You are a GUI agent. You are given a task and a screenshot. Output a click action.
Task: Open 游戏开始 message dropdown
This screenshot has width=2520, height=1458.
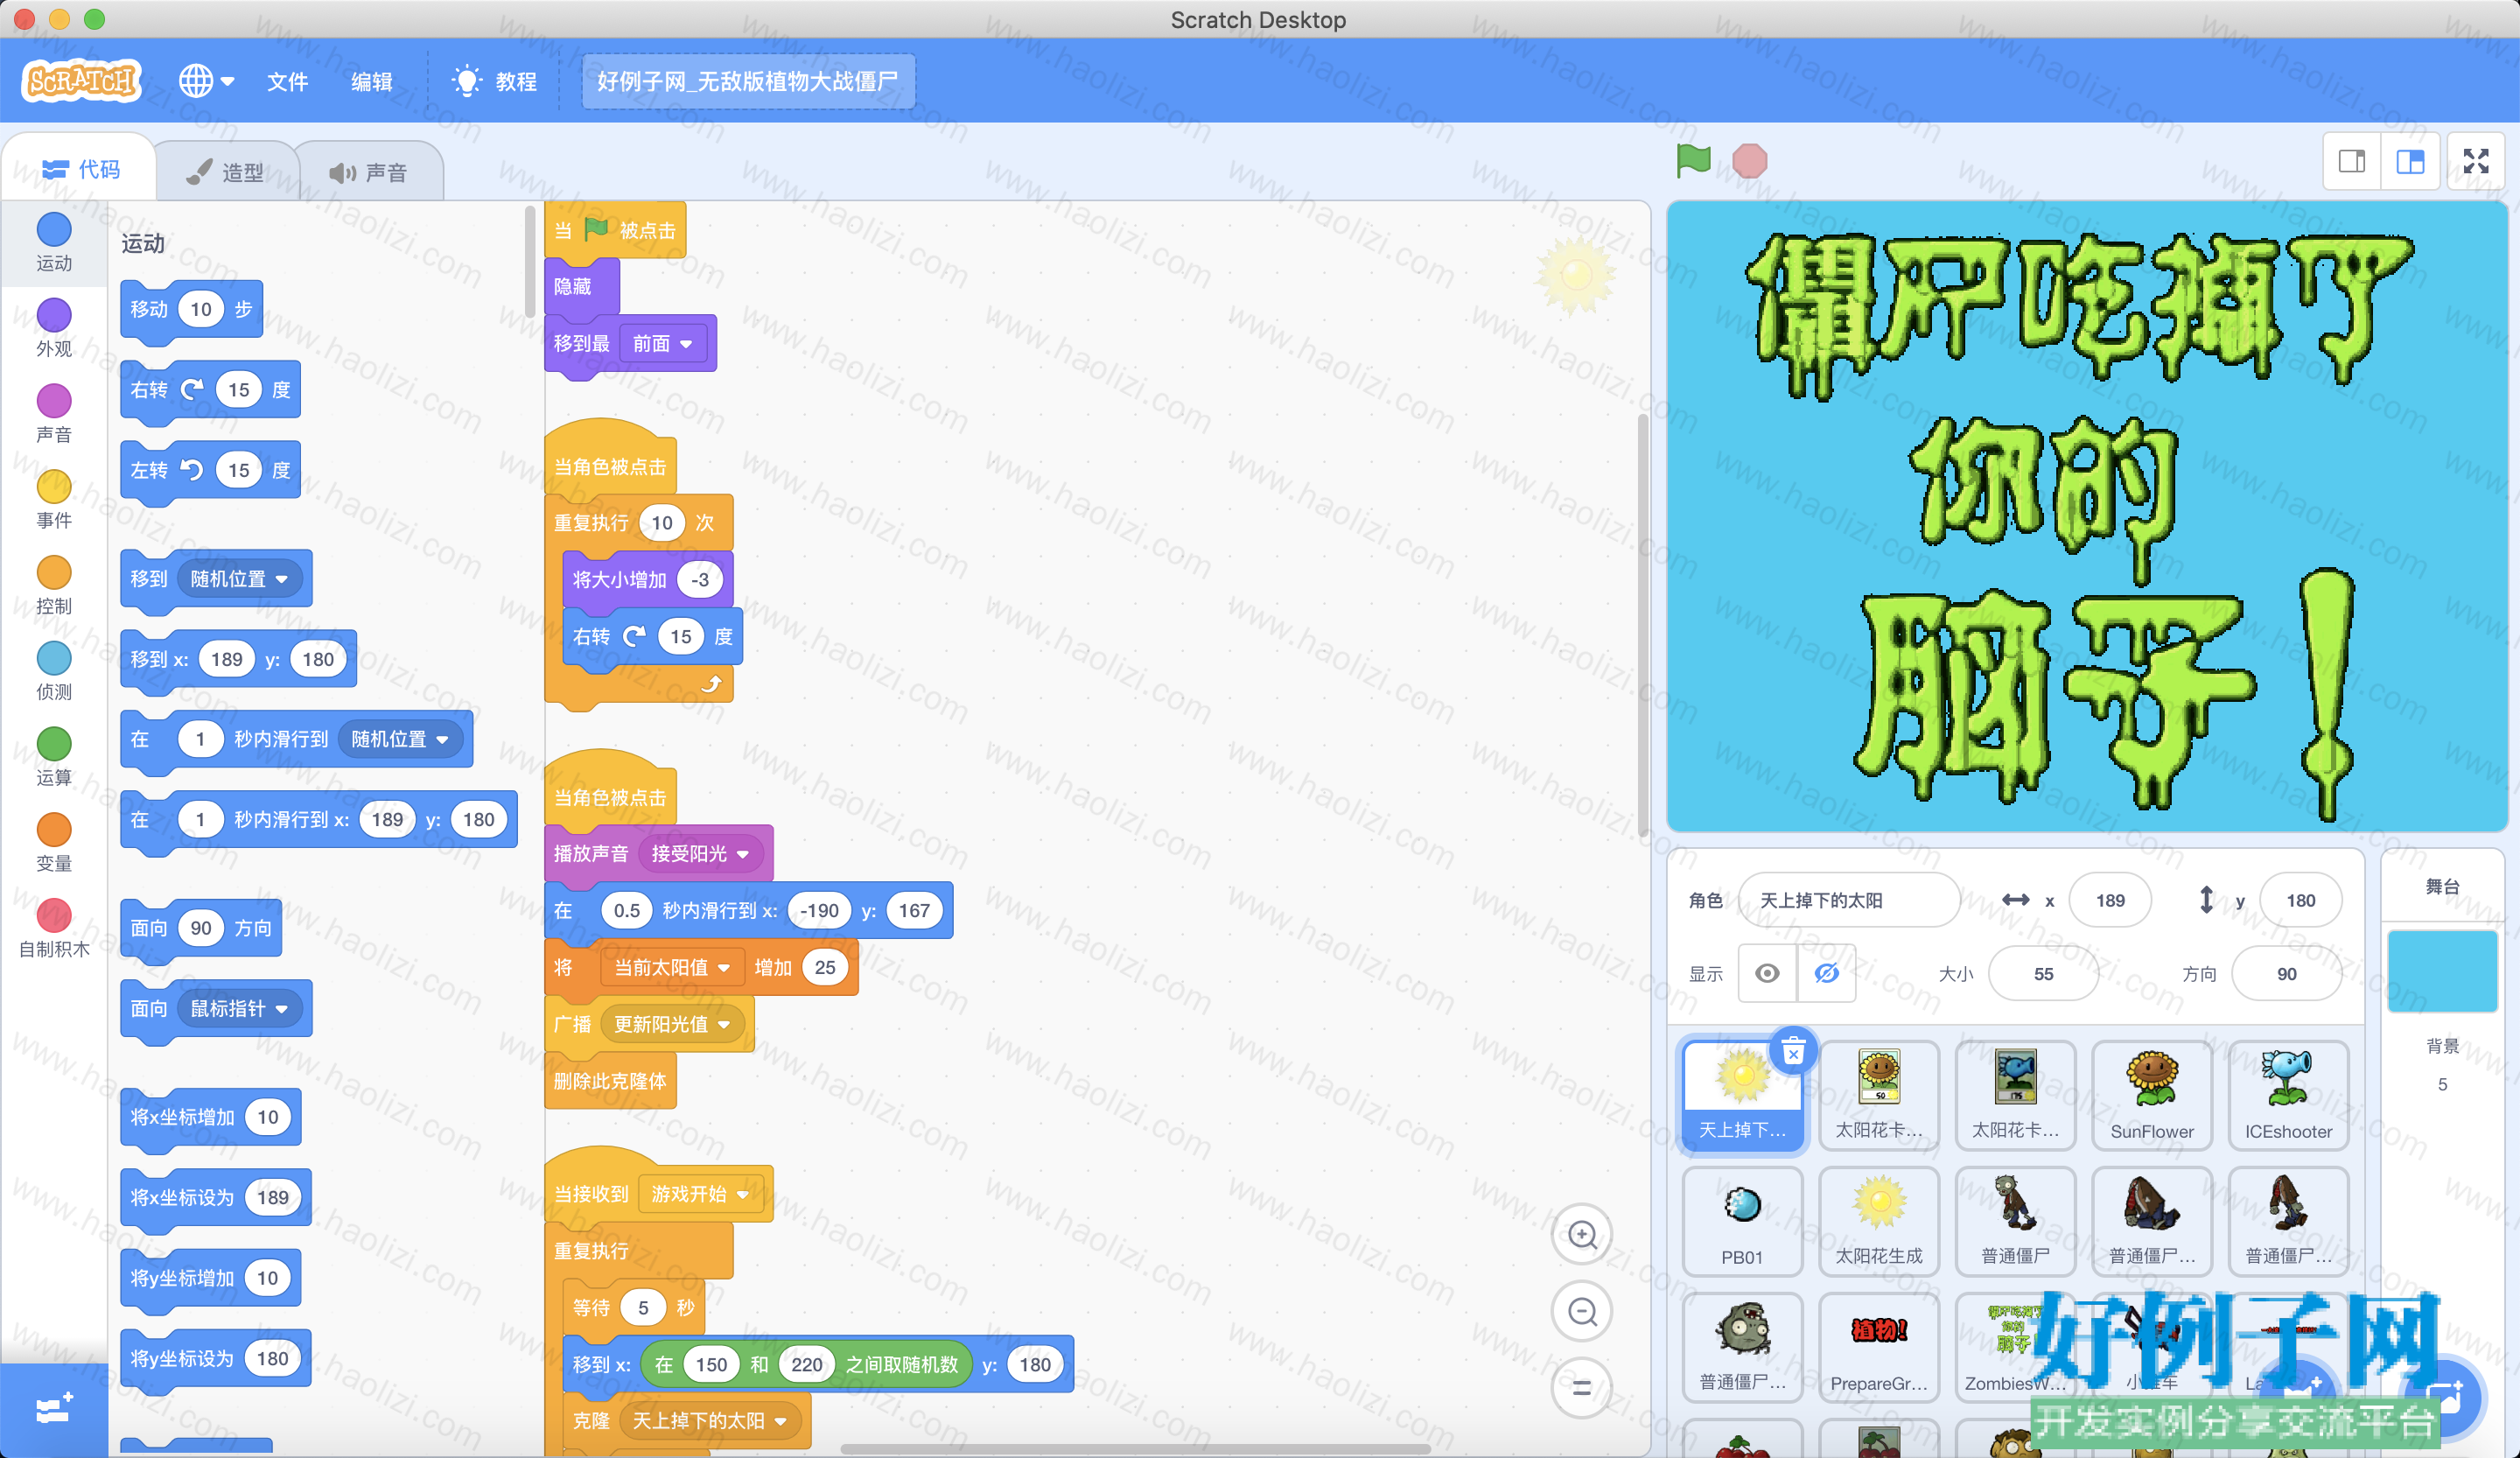point(700,1194)
